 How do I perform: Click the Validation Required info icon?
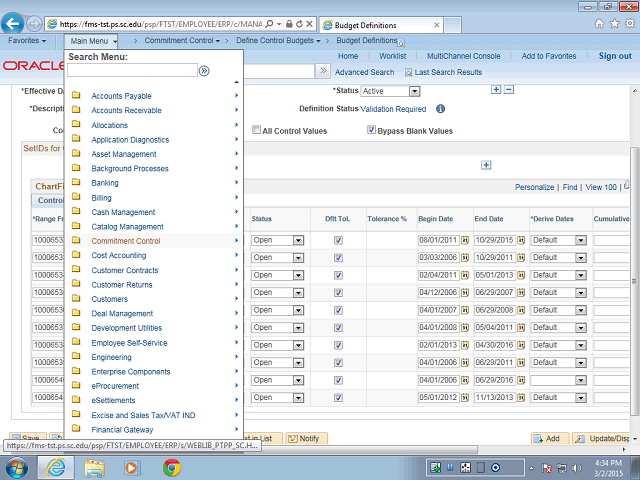click(440, 108)
